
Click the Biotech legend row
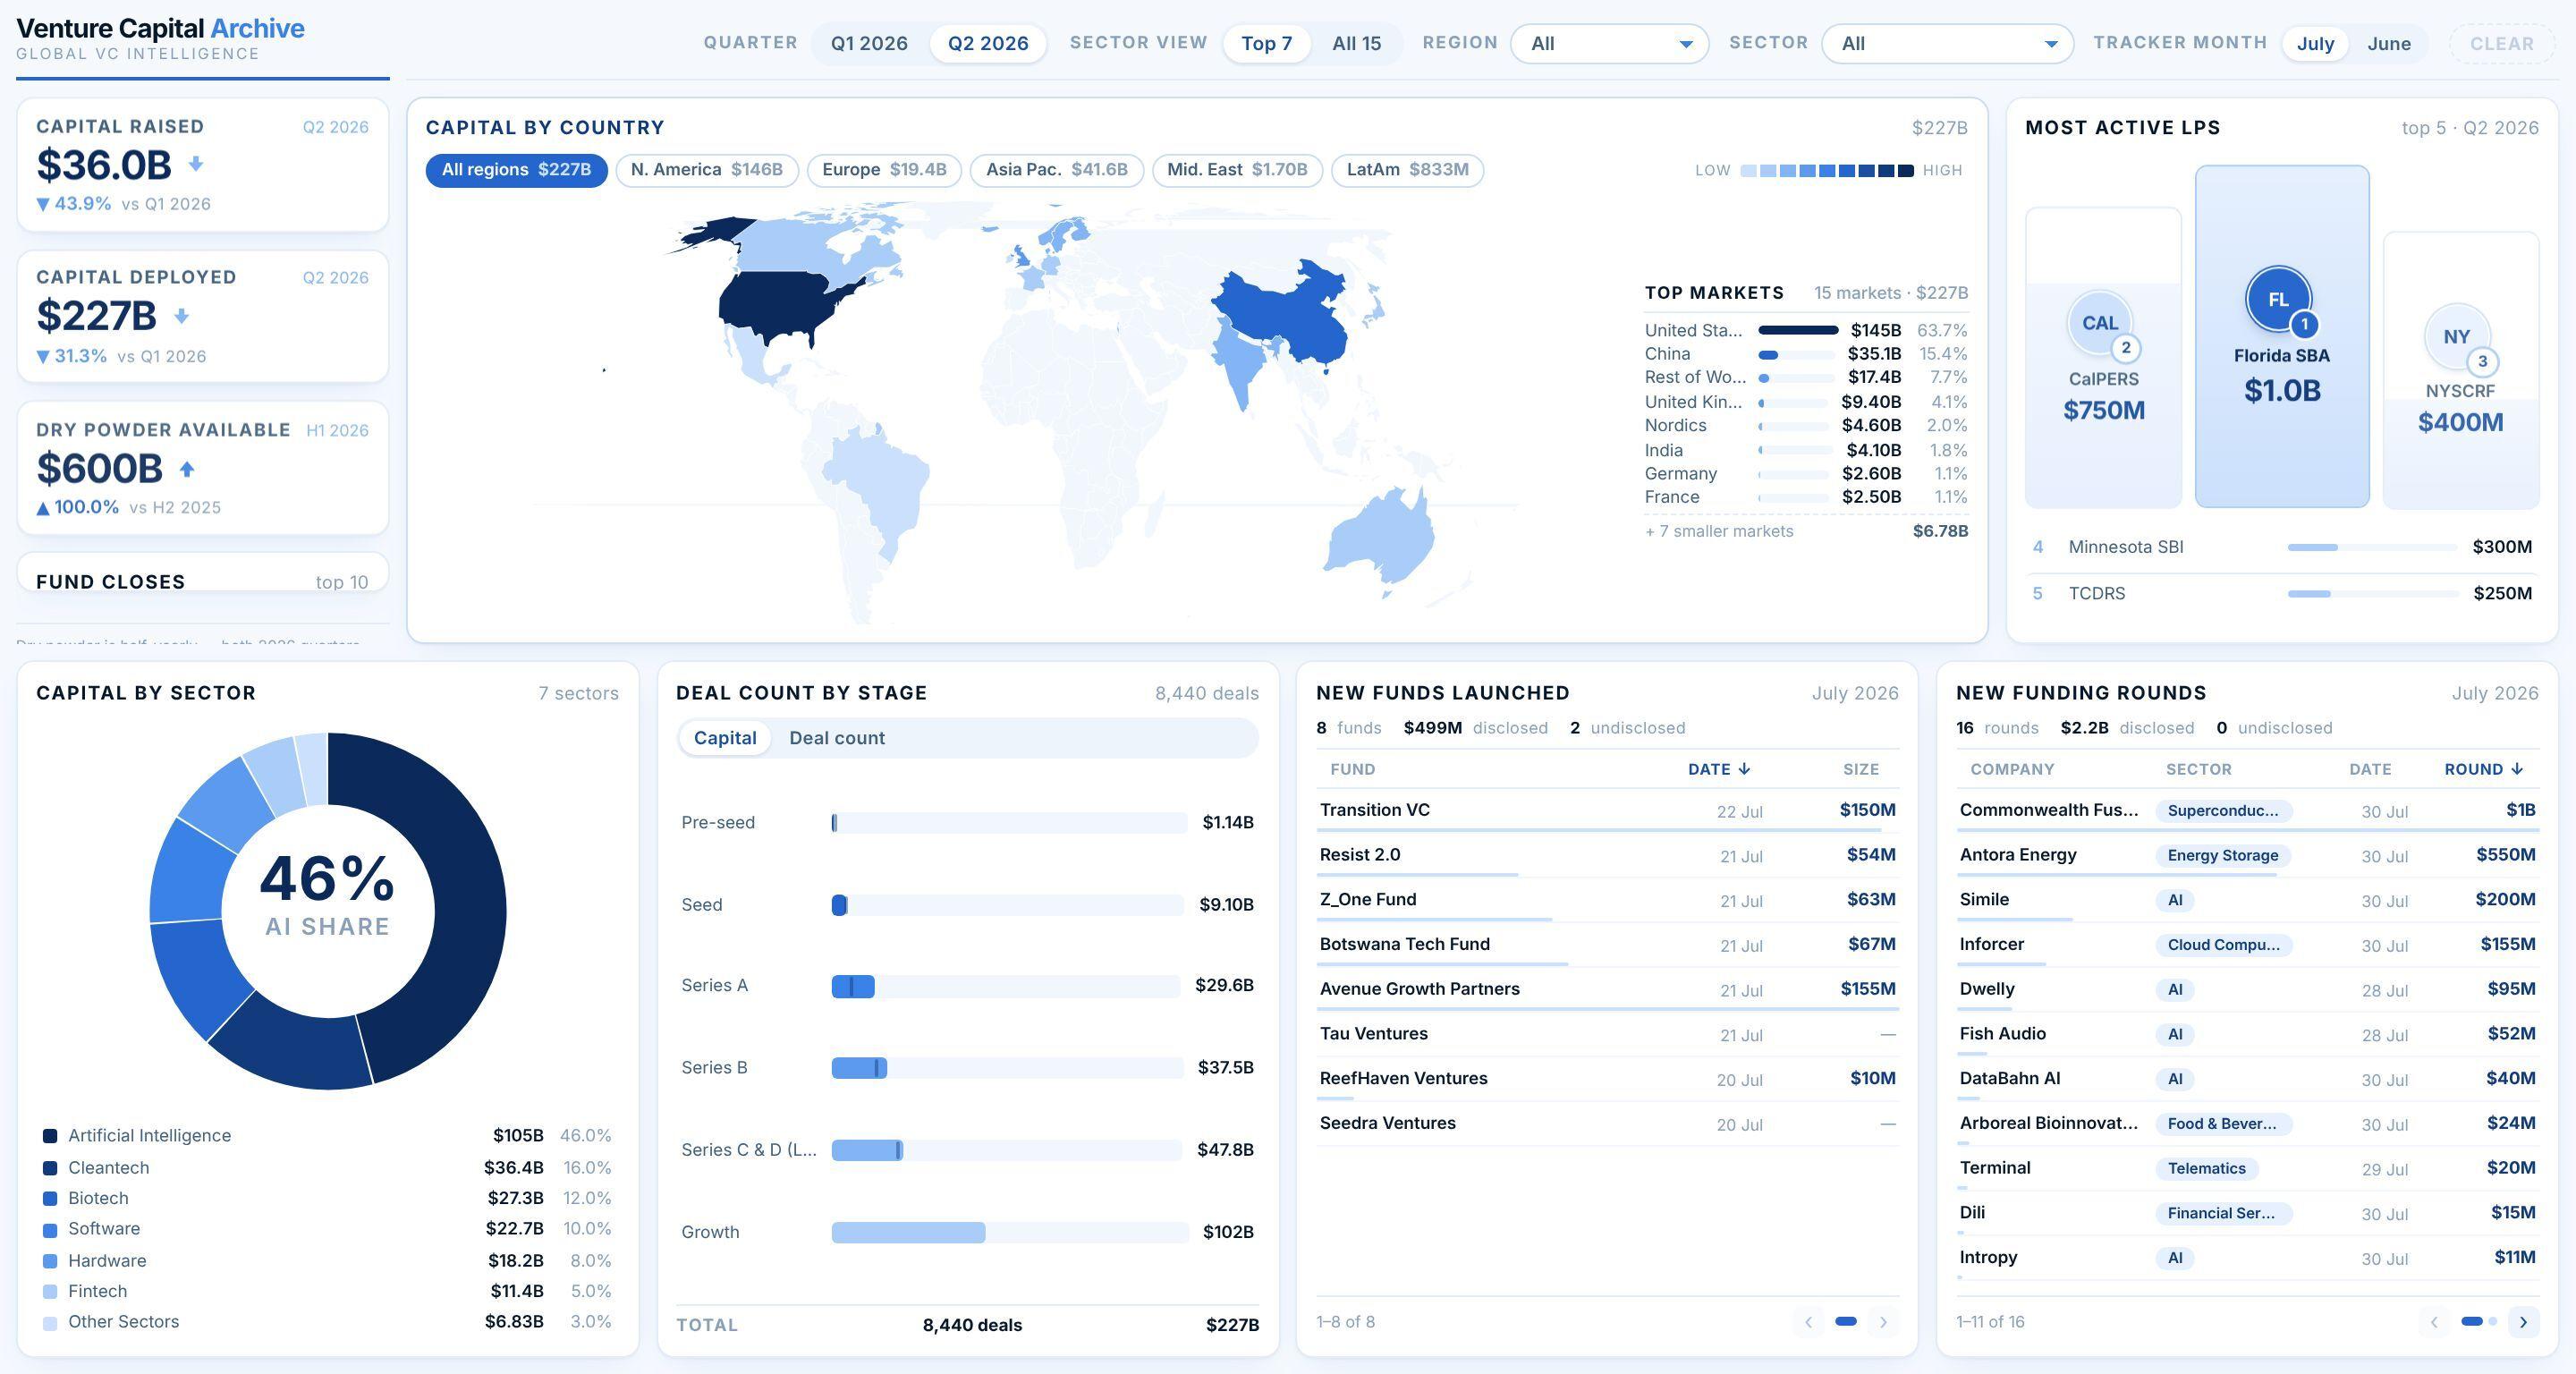pyautogui.click(x=327, y=1198)
